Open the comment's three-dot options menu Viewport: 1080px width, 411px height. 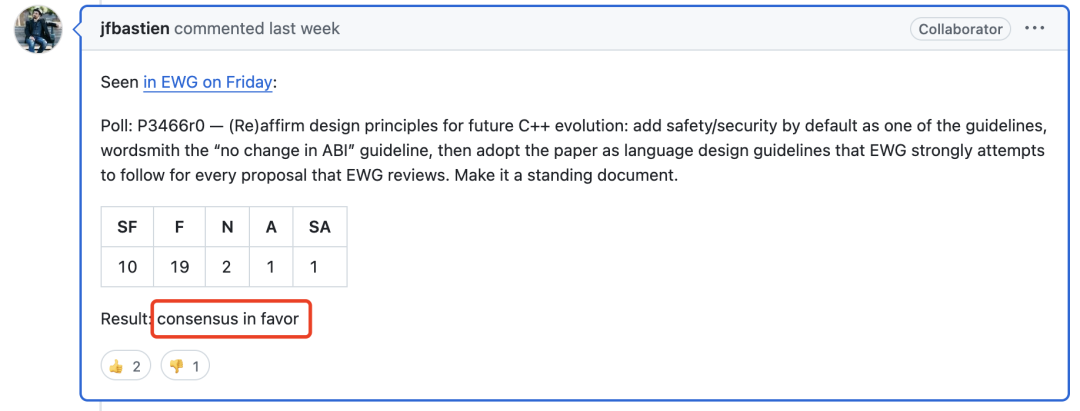(1035, 29)
